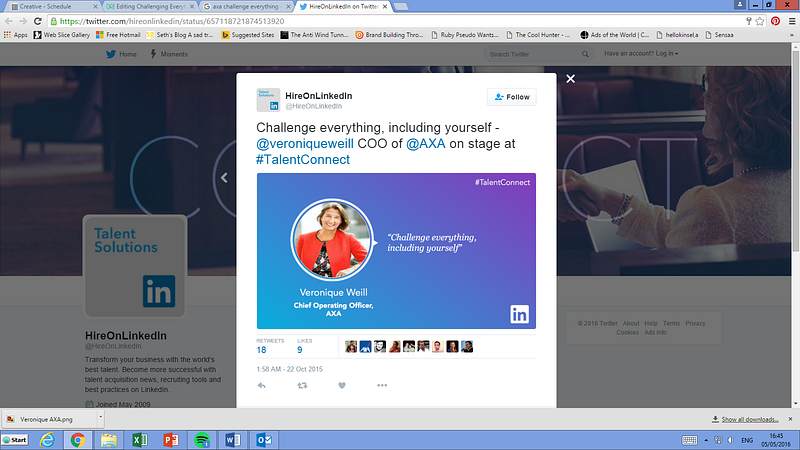Show previous tweet with left arrow
This screenshot has height=450, width=800.
224,178
